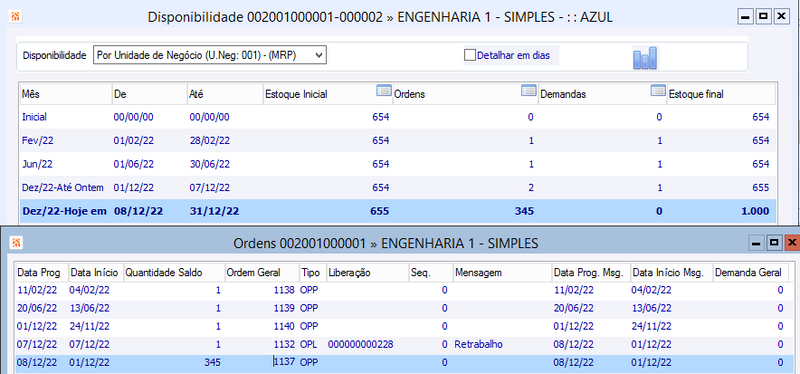Click the Retrabalho message cell
The image size is (800, 374).
(x=479, y=344)
